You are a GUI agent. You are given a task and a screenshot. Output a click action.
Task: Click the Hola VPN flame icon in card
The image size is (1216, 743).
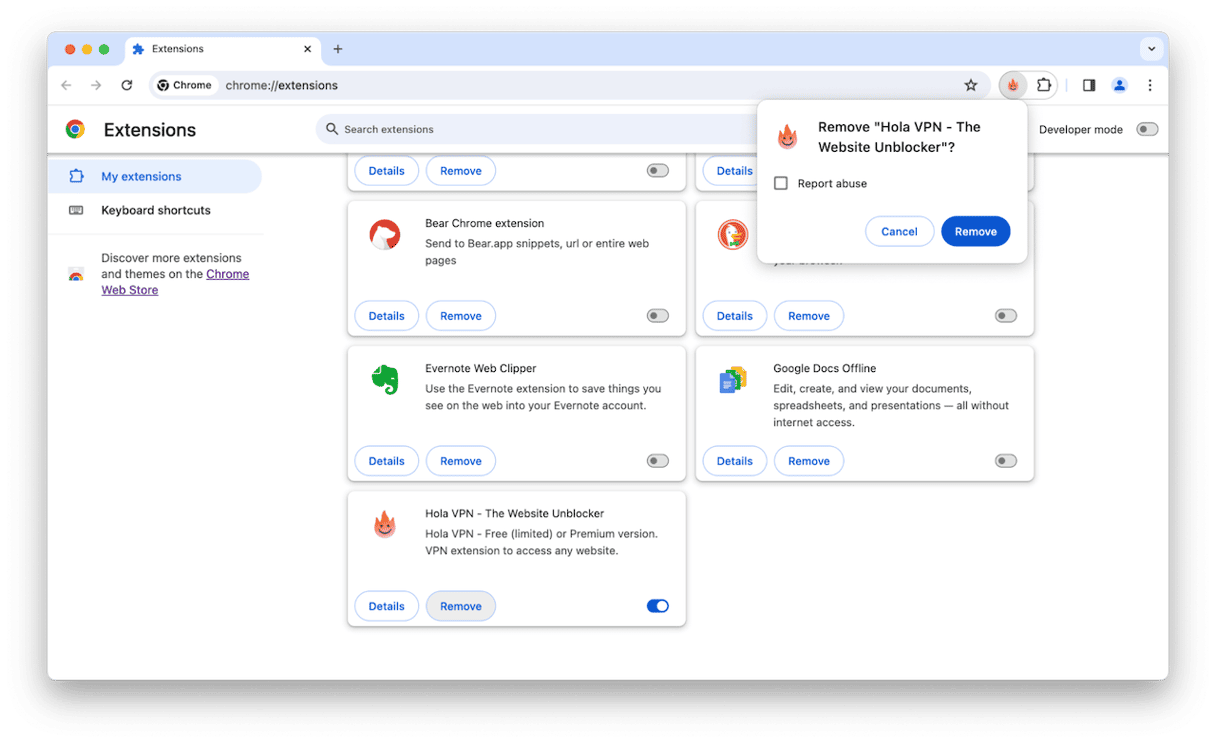385,524
